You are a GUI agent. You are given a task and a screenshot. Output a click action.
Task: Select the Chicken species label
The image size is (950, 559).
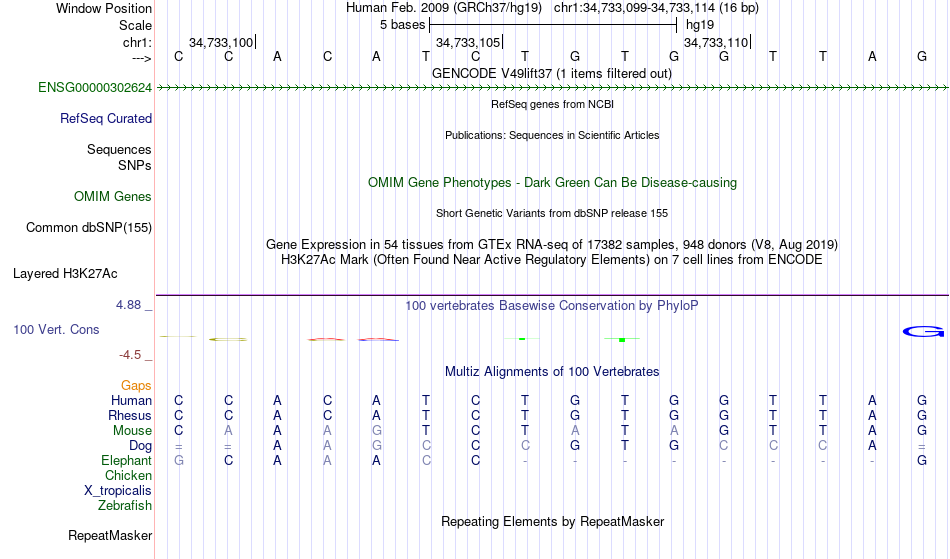[128, 475]
